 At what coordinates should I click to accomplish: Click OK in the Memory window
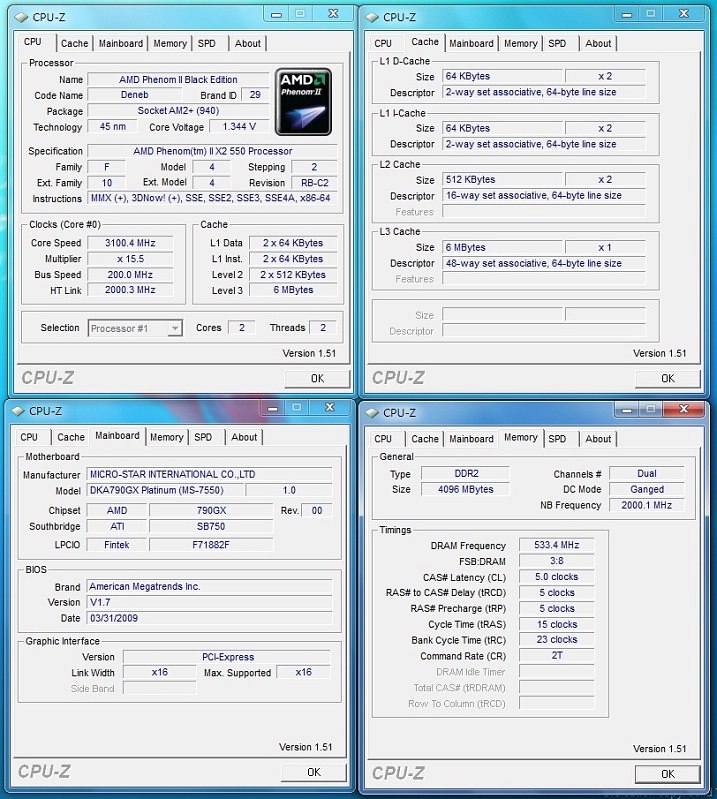click(668, 774)
